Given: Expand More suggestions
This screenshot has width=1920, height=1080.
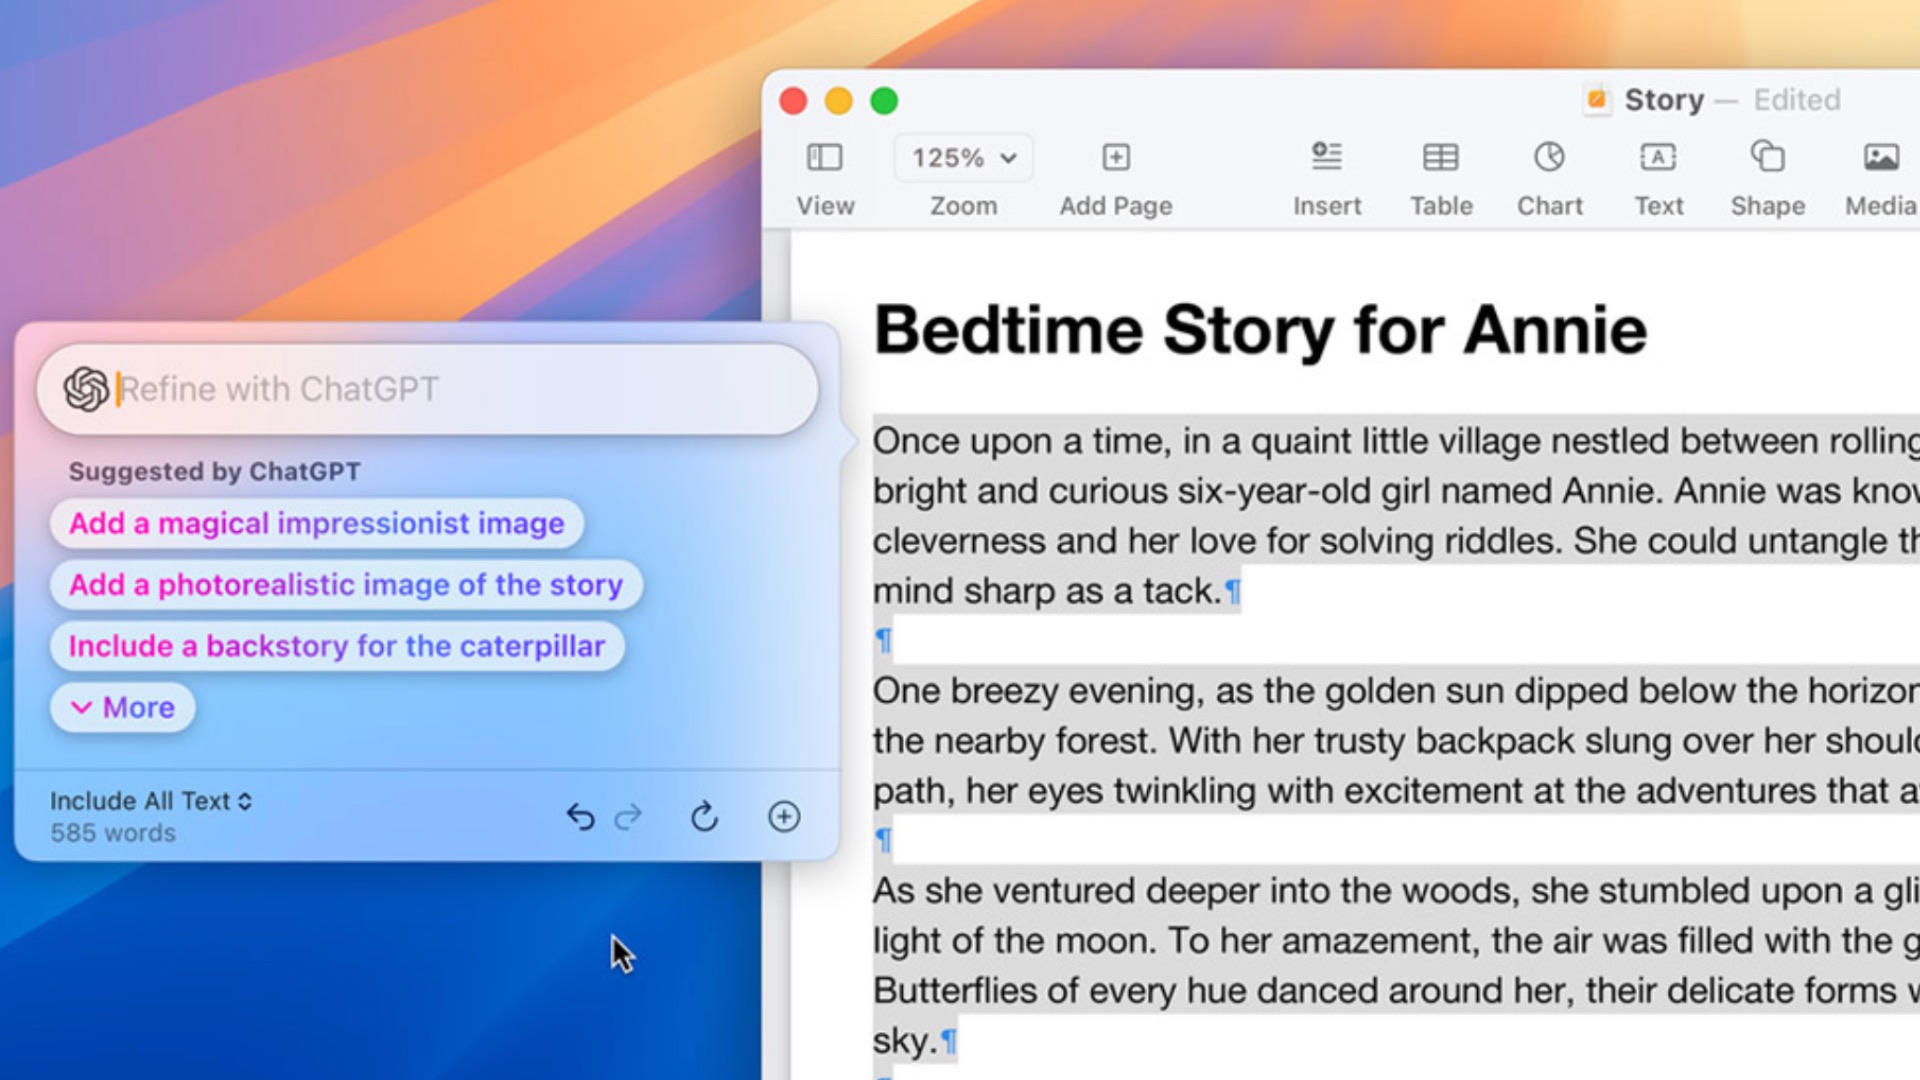Looking at the screenshot, I should [x=122, y=707].
